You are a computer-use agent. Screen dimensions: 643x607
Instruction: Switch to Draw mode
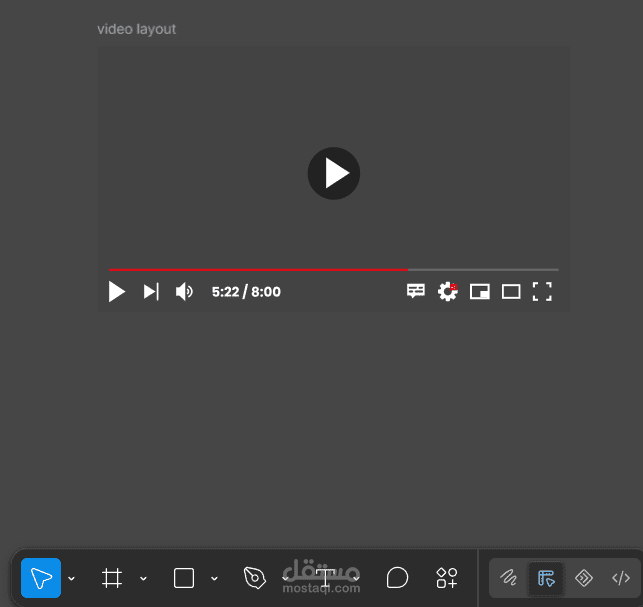coord(508,578)
